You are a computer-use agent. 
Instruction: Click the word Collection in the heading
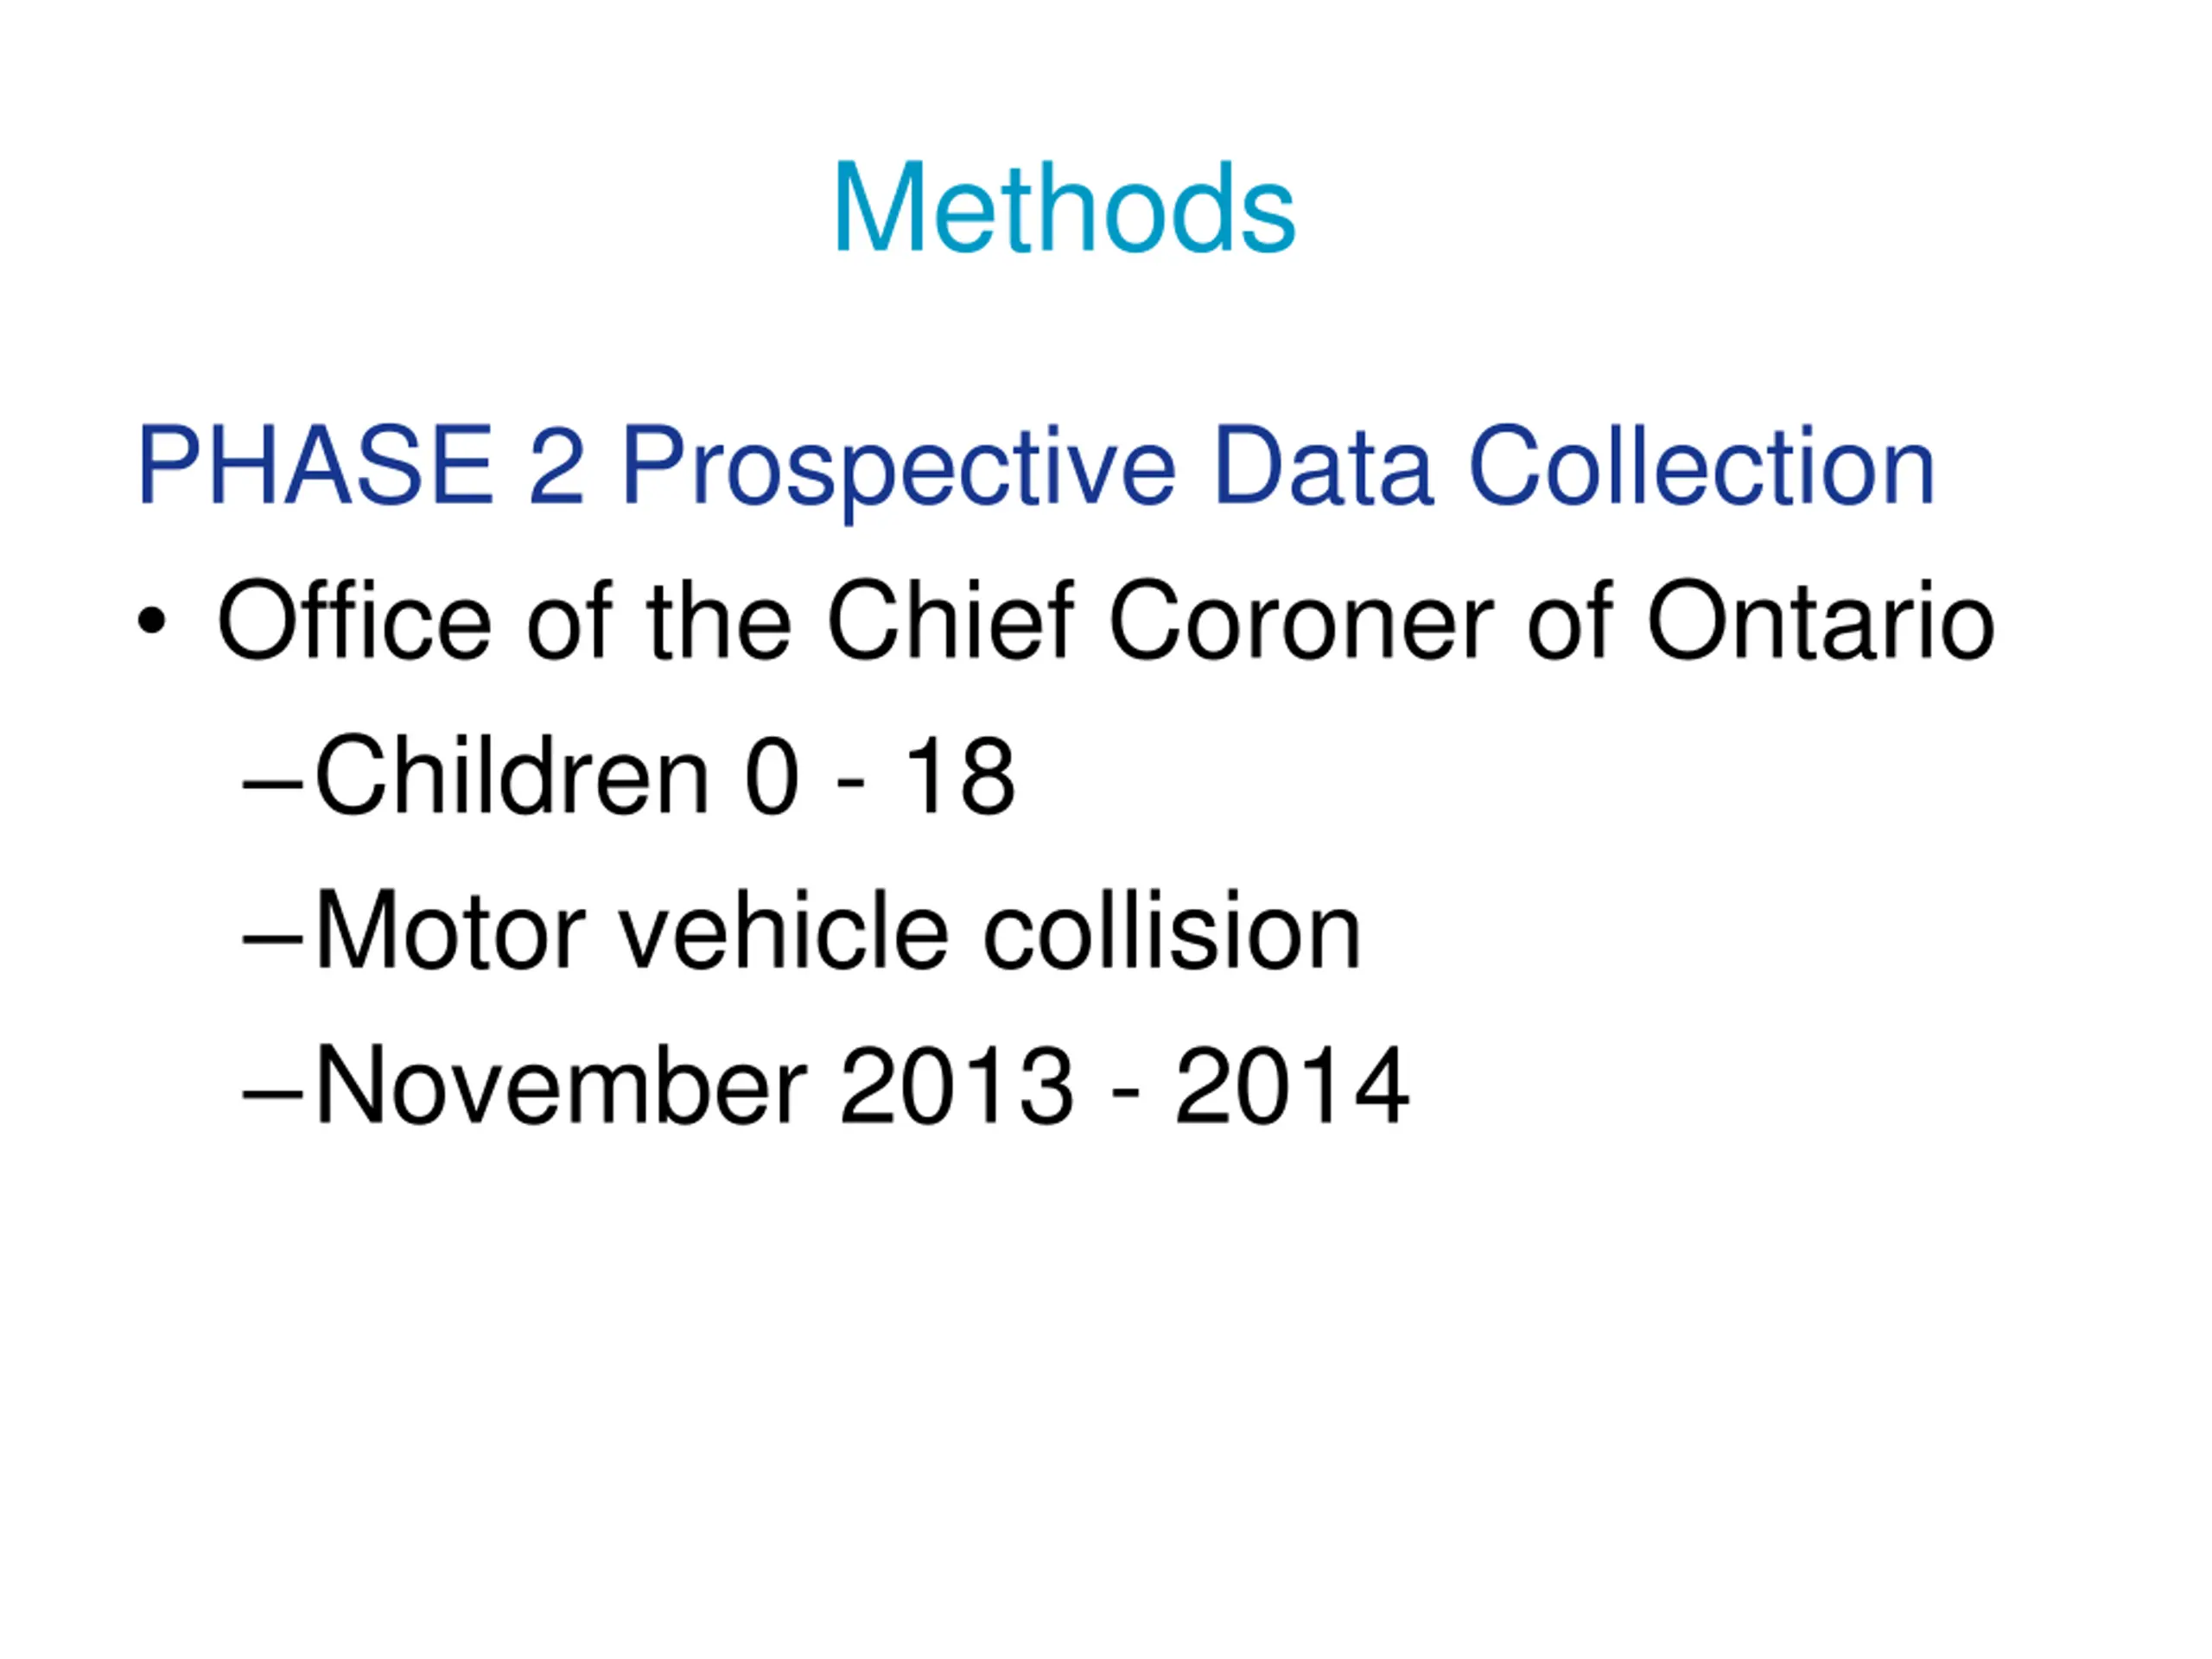[1702, 465]
